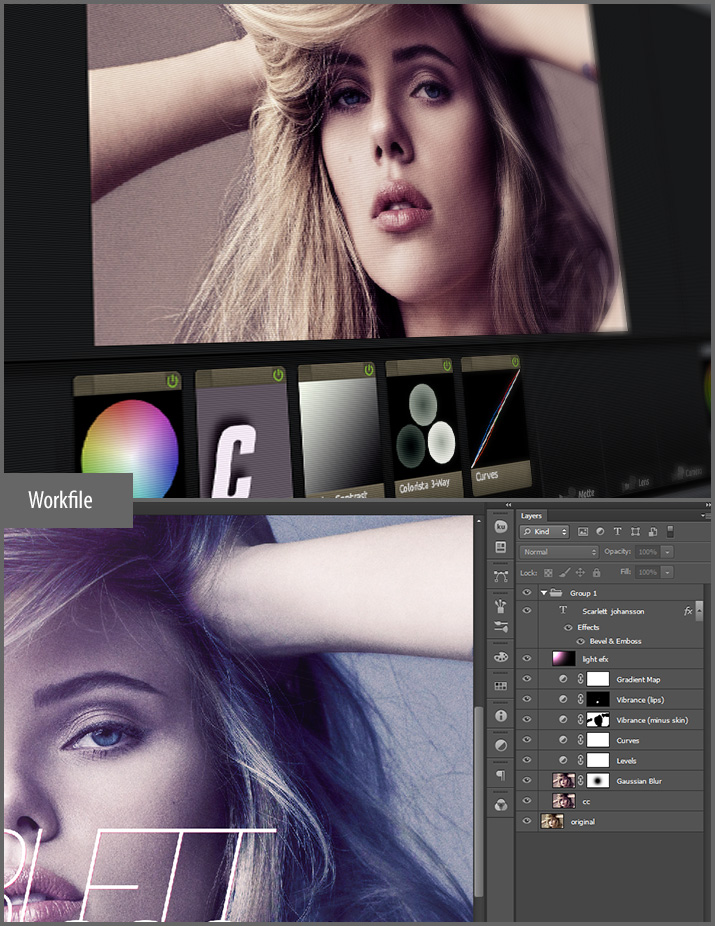
Task: Open the Info panel icon
Action: 501,716
